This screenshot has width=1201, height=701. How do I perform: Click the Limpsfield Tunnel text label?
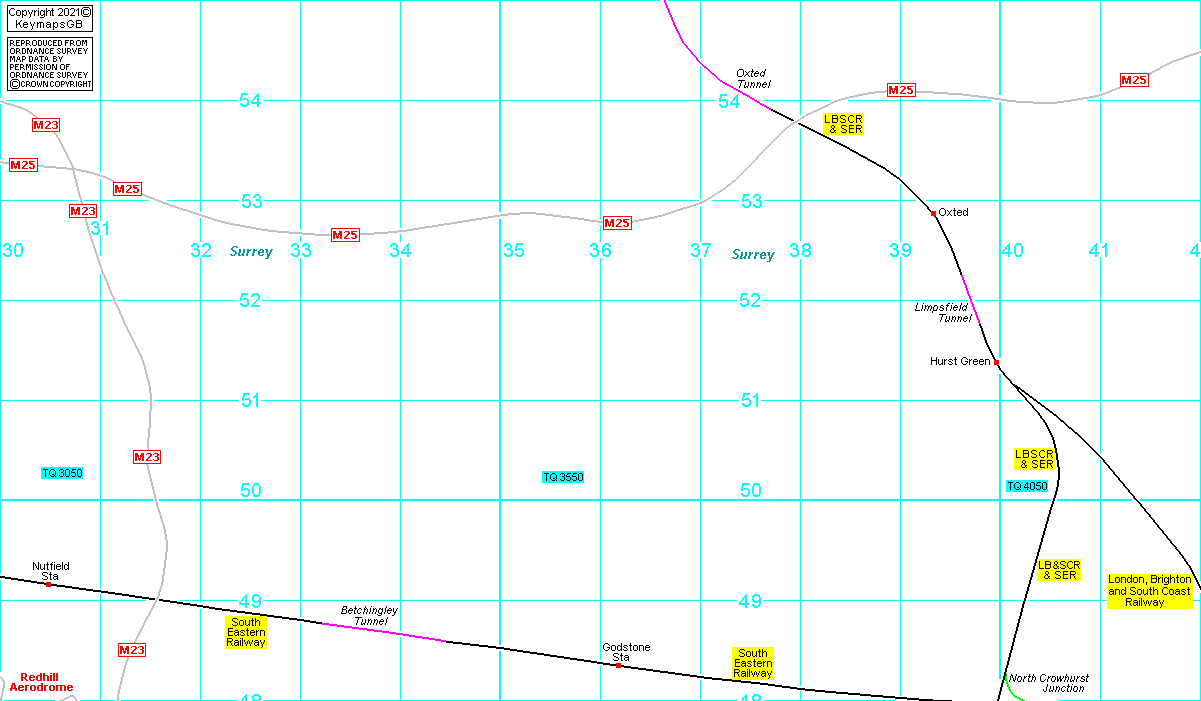943,313
